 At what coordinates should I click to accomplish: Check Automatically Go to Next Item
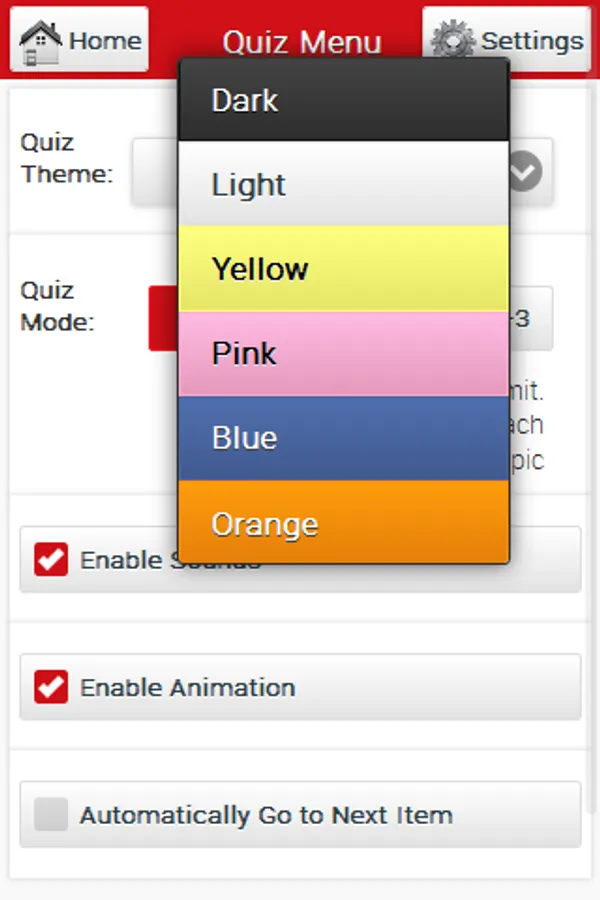coord(51,815)
